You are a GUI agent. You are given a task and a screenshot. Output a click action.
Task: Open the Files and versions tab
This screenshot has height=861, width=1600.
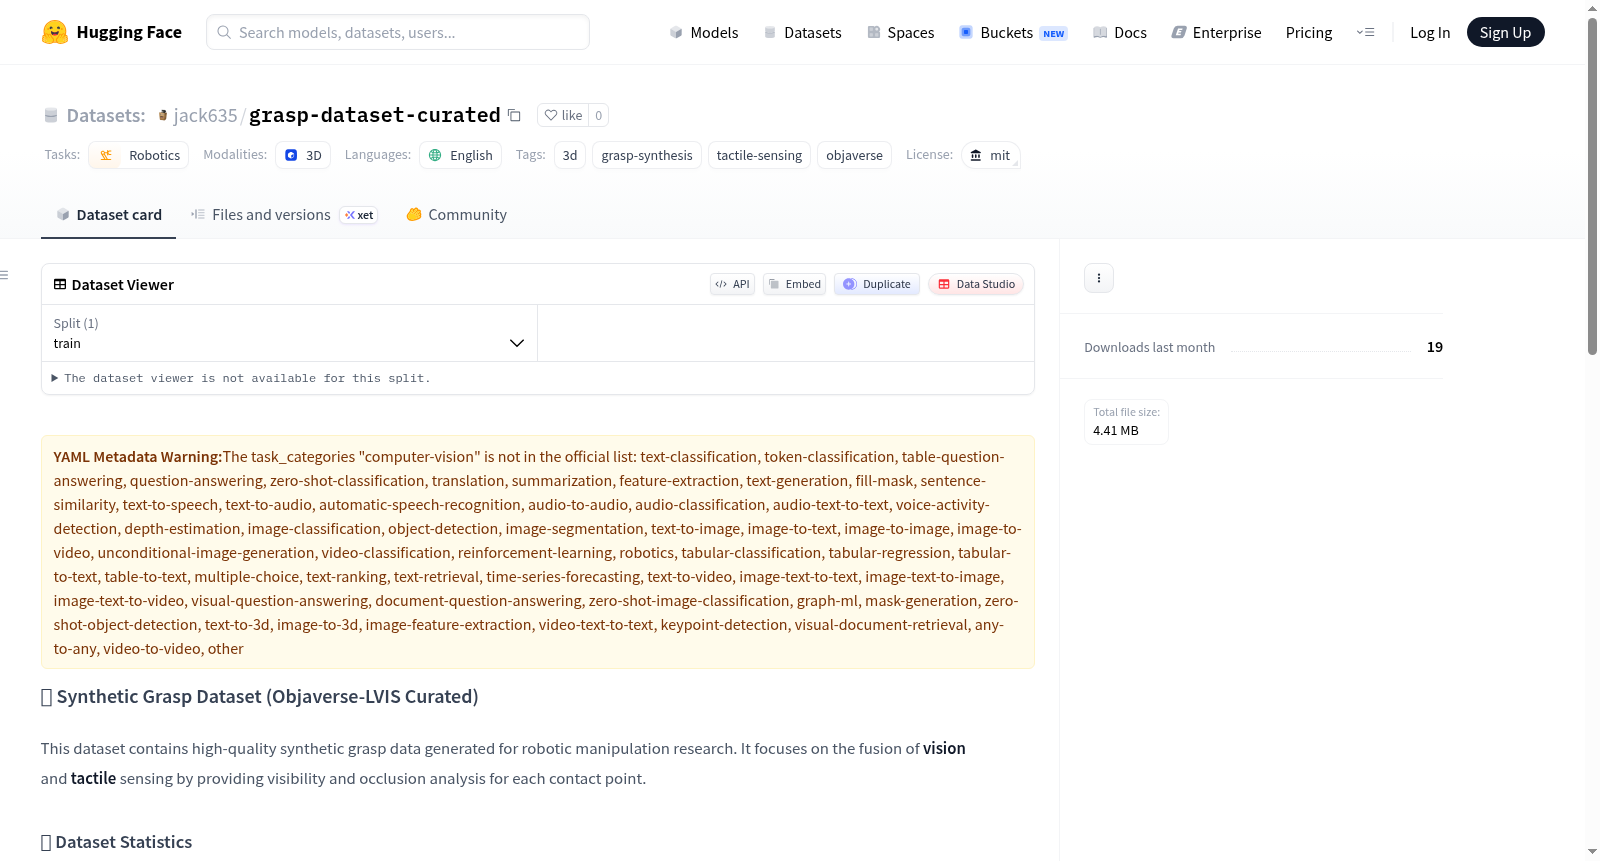[284, 214]
